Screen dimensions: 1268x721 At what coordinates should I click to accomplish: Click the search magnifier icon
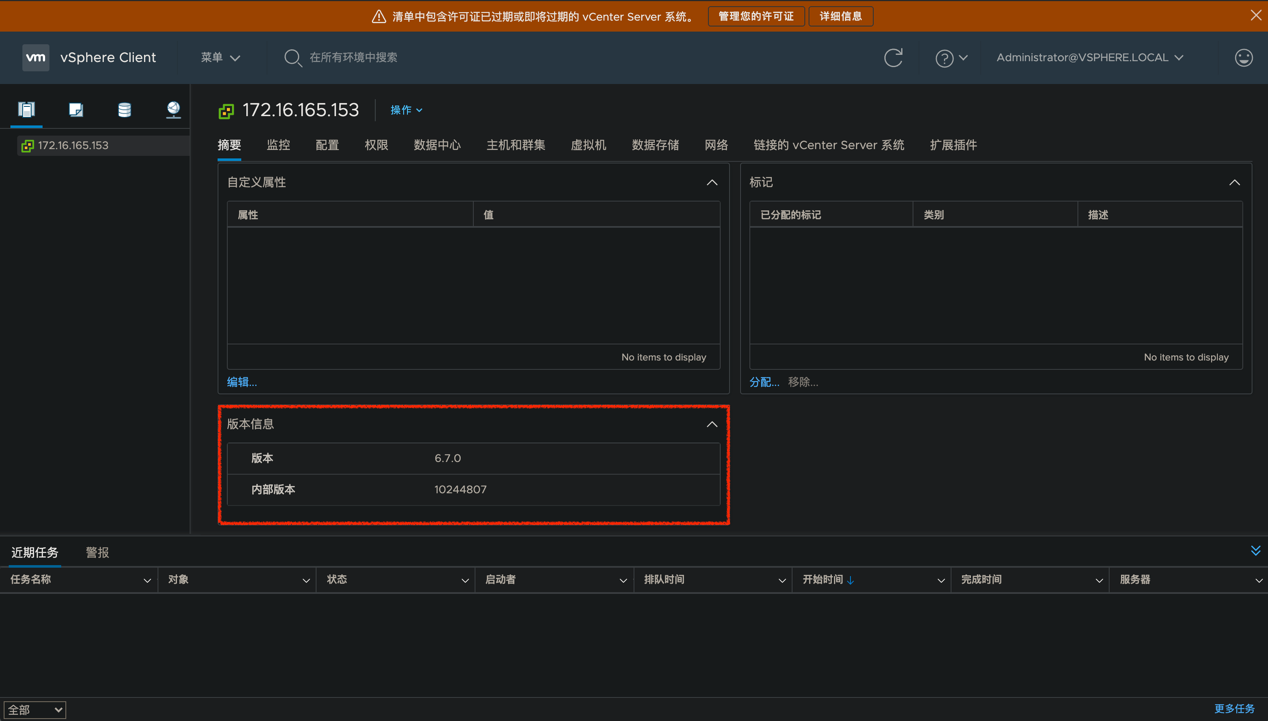(293, 58)
